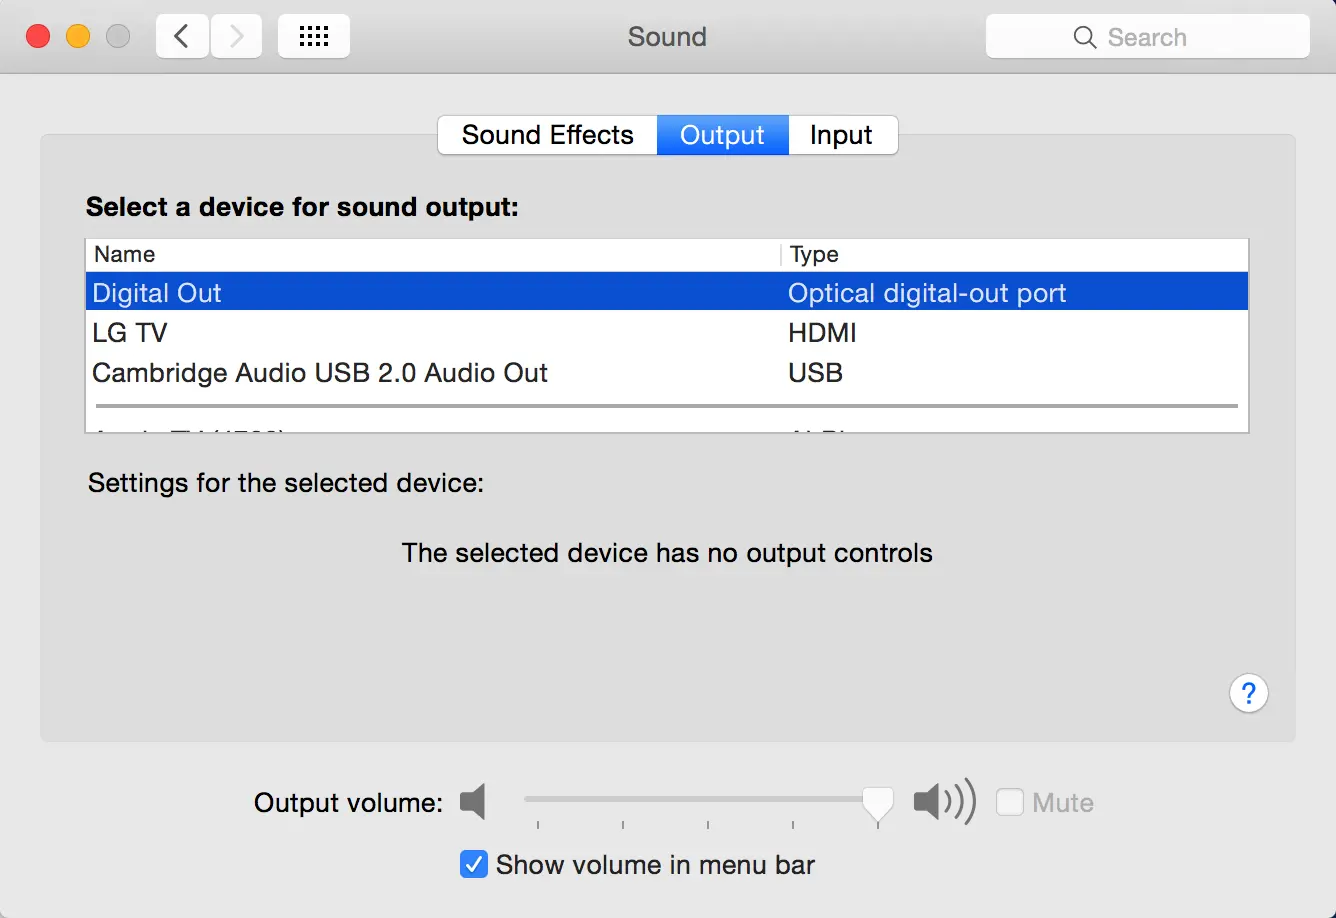Image resolution: width=1336 pixels, height=918 pixels.
Task: Choose LG TV as output device
Action: click(400, 333)
